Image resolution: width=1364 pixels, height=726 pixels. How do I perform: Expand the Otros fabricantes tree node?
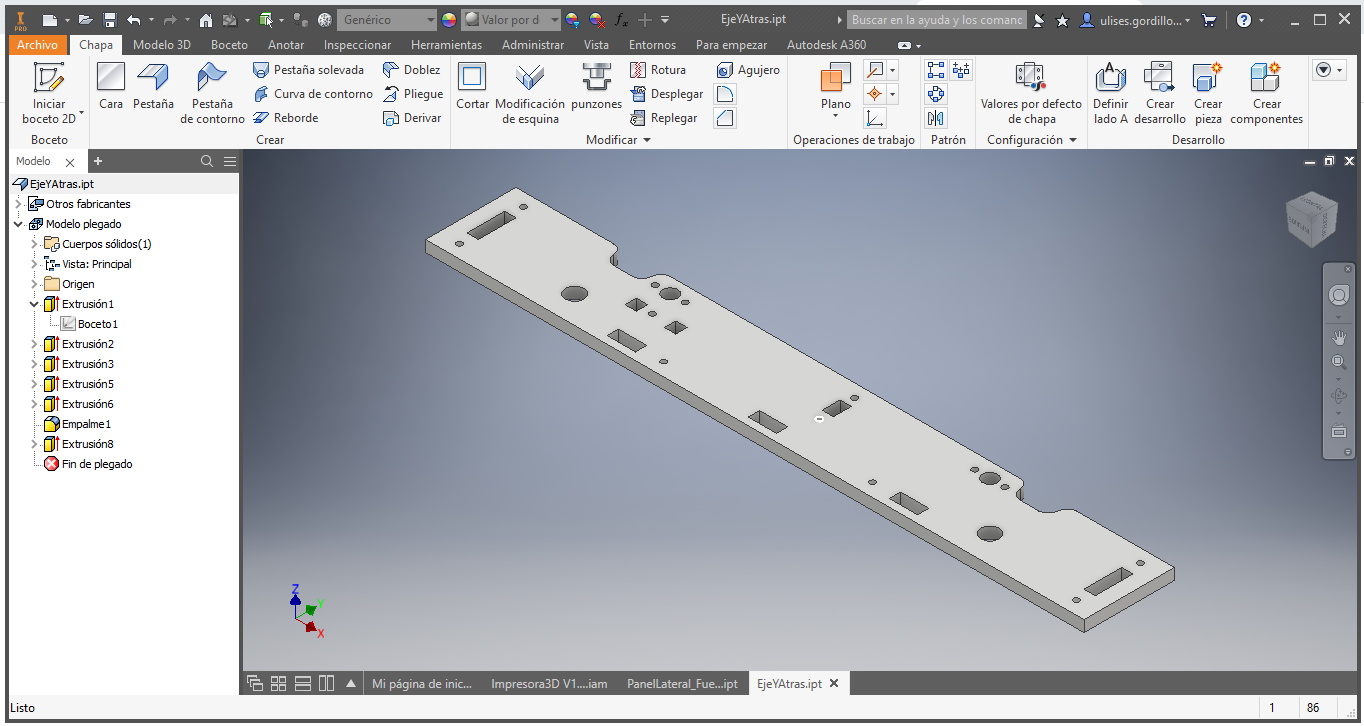tap(19, 204)
